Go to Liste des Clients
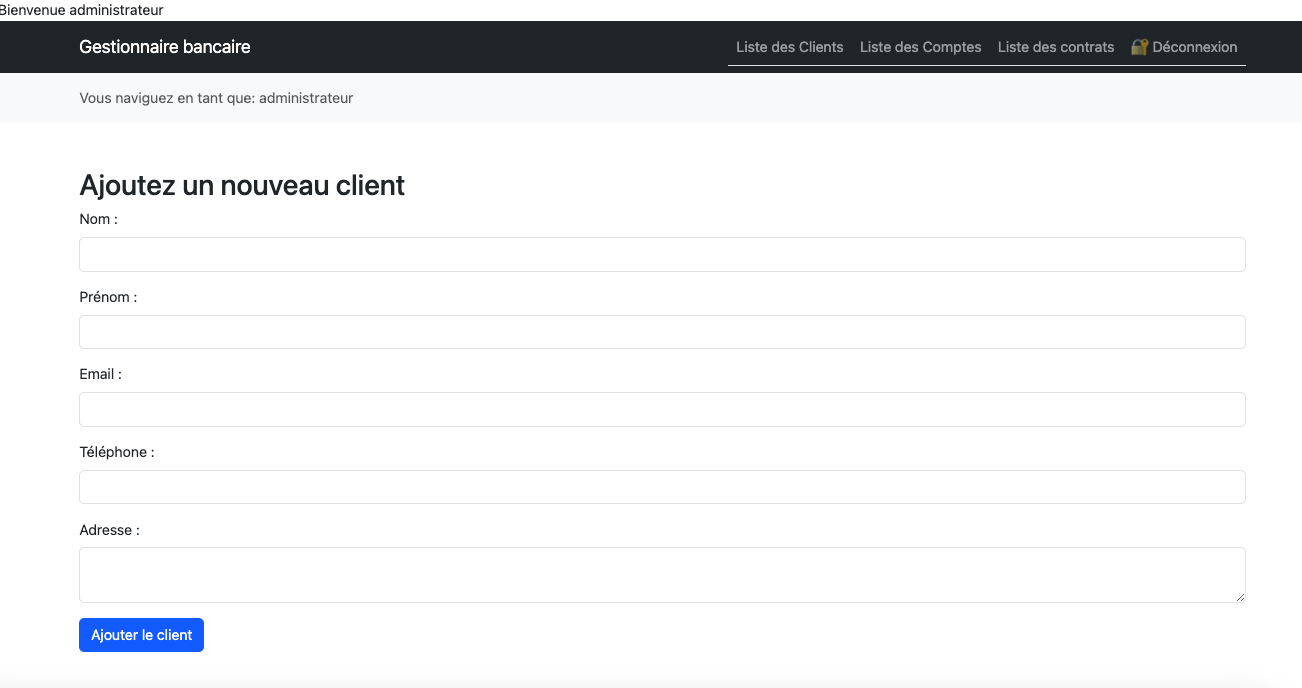1302x688 pixels. pos(789,47)
